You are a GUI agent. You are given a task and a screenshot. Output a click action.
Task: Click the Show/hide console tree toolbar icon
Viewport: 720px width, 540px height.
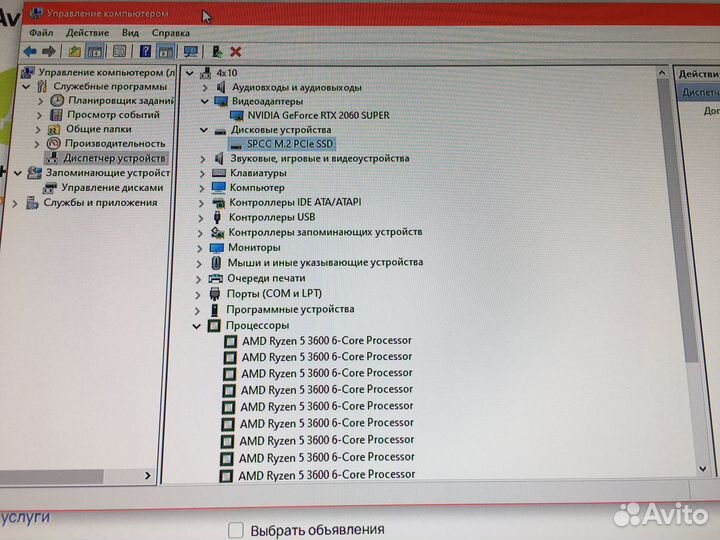(95, 51)
